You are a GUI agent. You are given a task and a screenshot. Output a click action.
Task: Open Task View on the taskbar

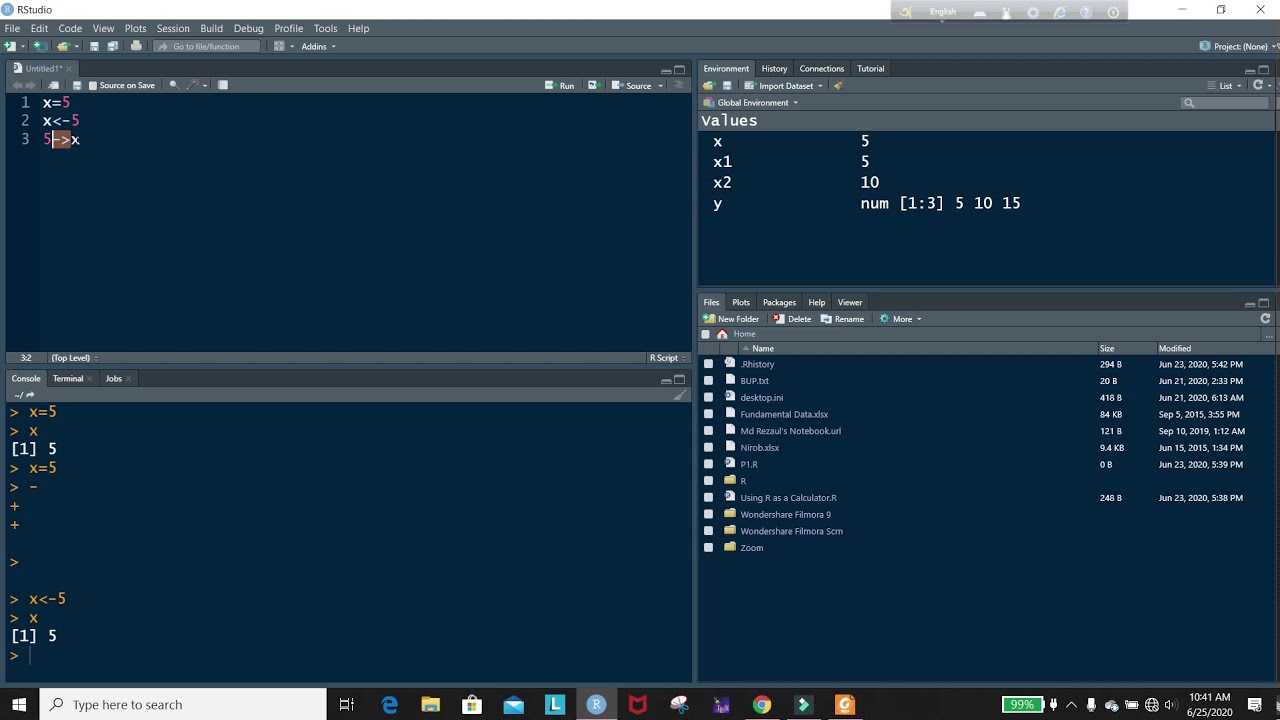point(347,705)
